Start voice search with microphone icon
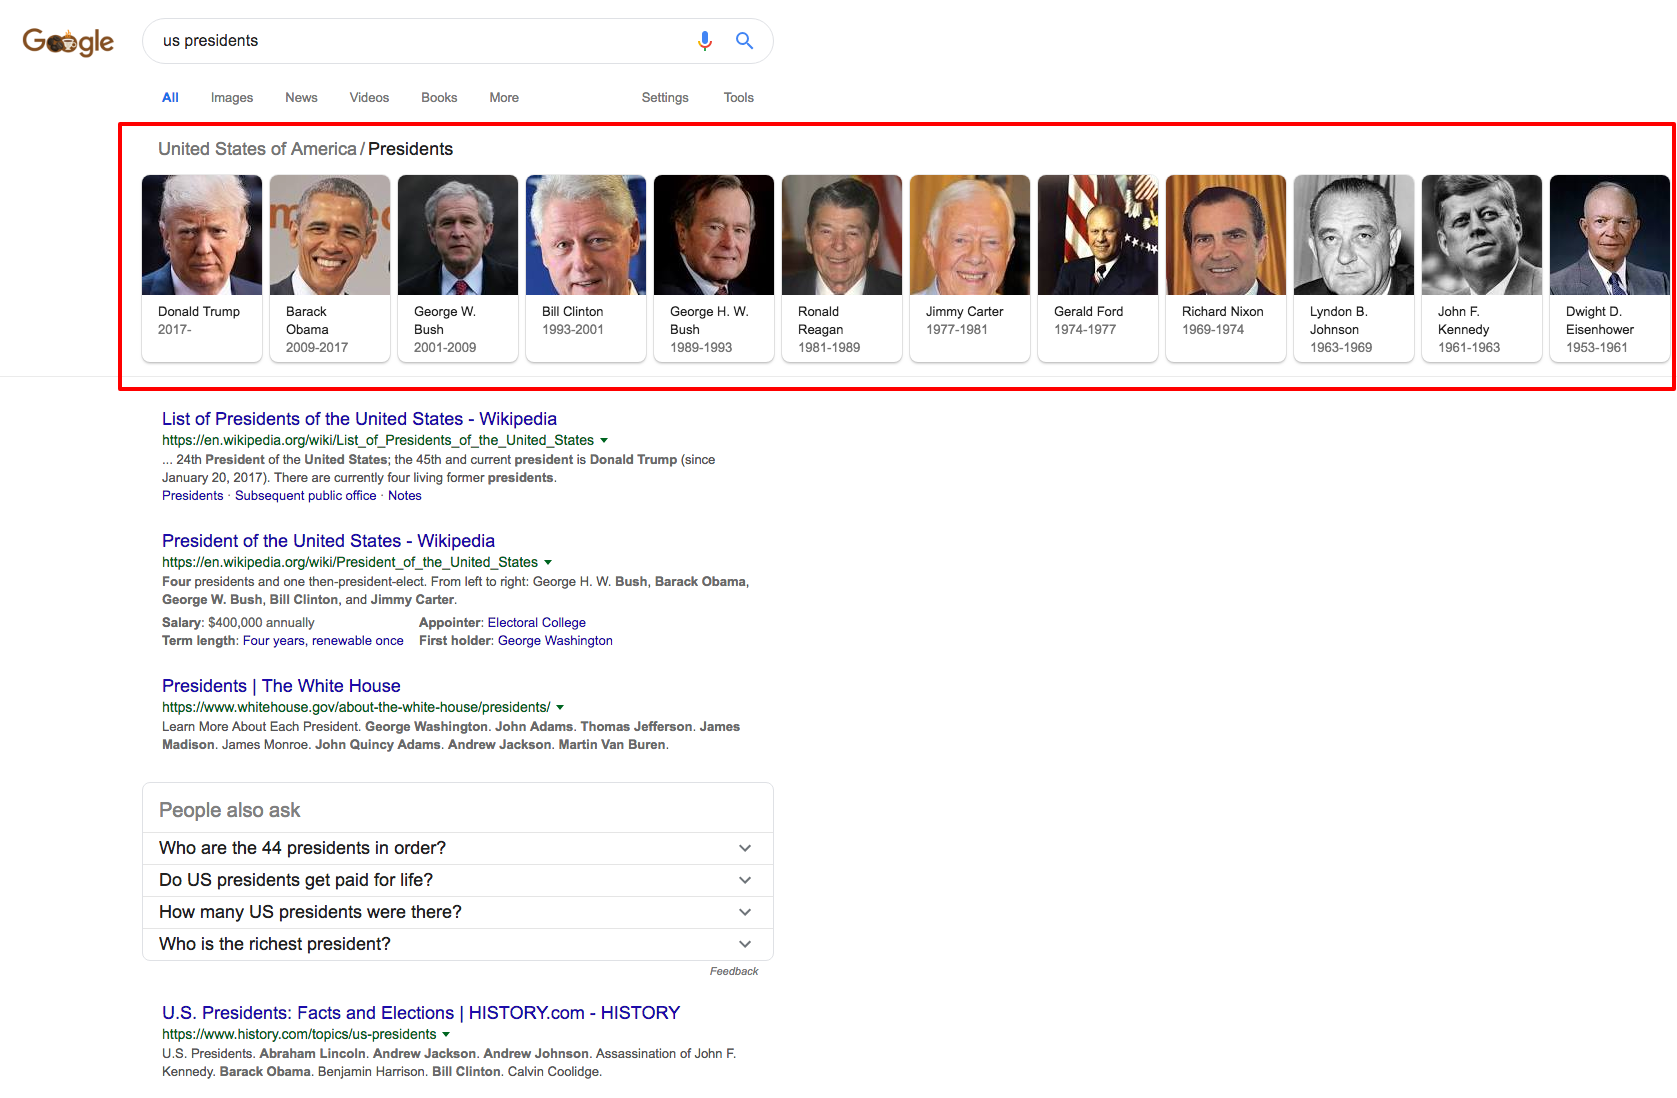1677x1098 pixels. [x=705, y=41]
